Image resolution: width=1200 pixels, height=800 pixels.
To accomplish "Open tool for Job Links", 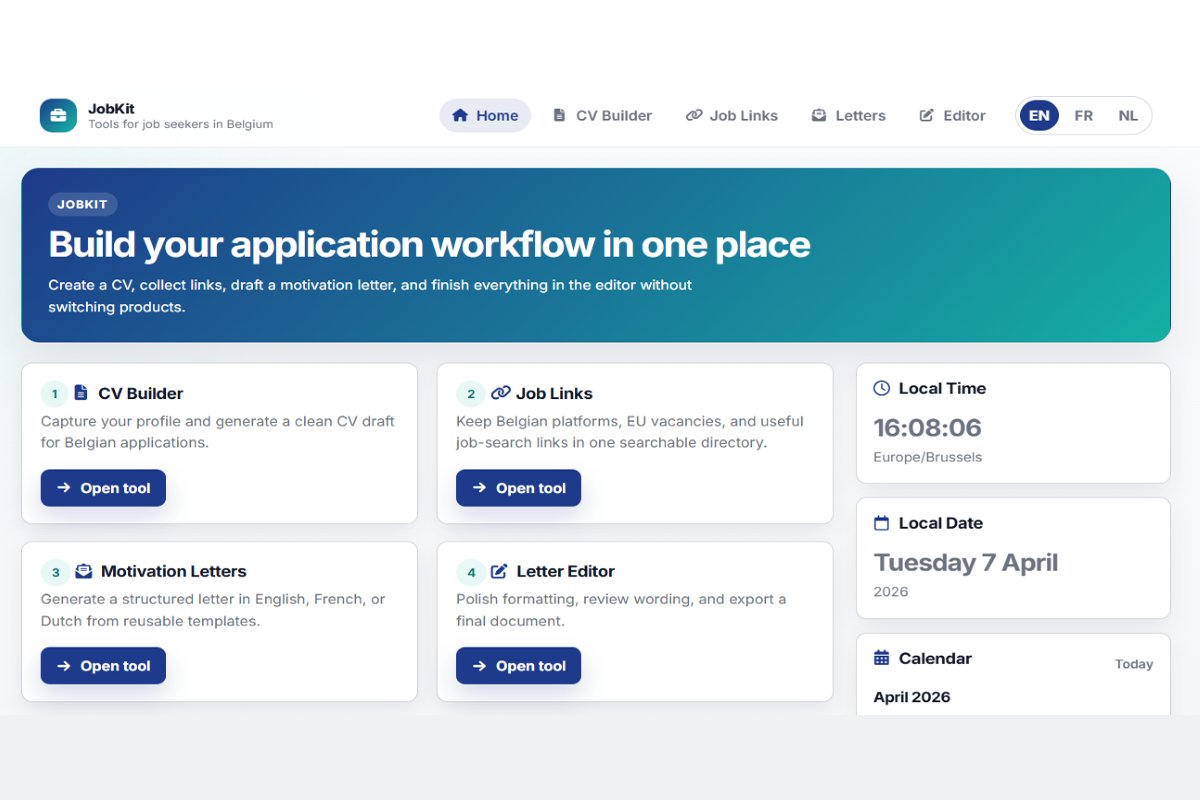I will pyautogui.click(x=518, y=488).
